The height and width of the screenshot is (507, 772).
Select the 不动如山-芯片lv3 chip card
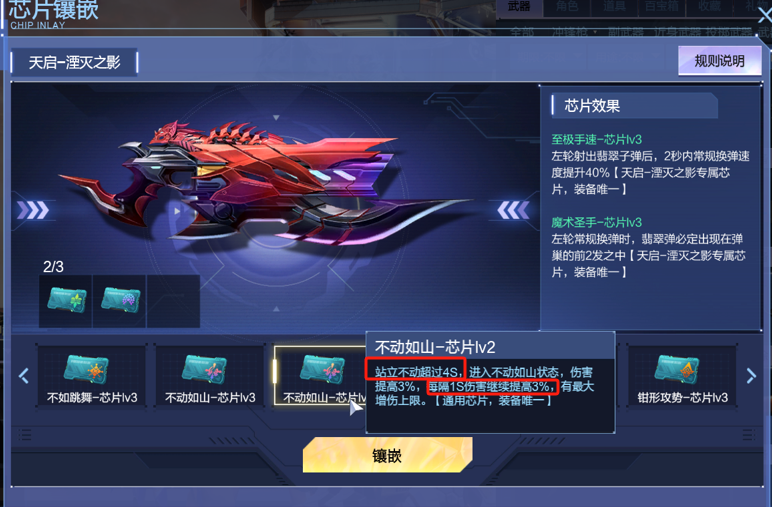(x=210, y=375)
